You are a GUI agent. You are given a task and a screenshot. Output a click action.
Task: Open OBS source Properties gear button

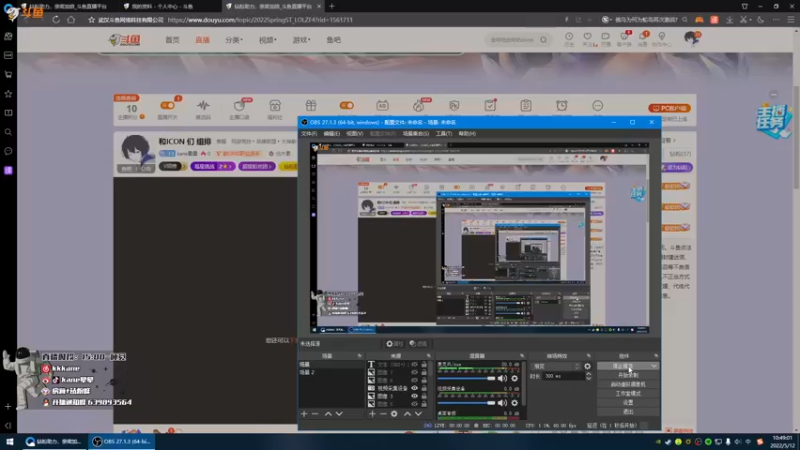[x=394, y=343]
